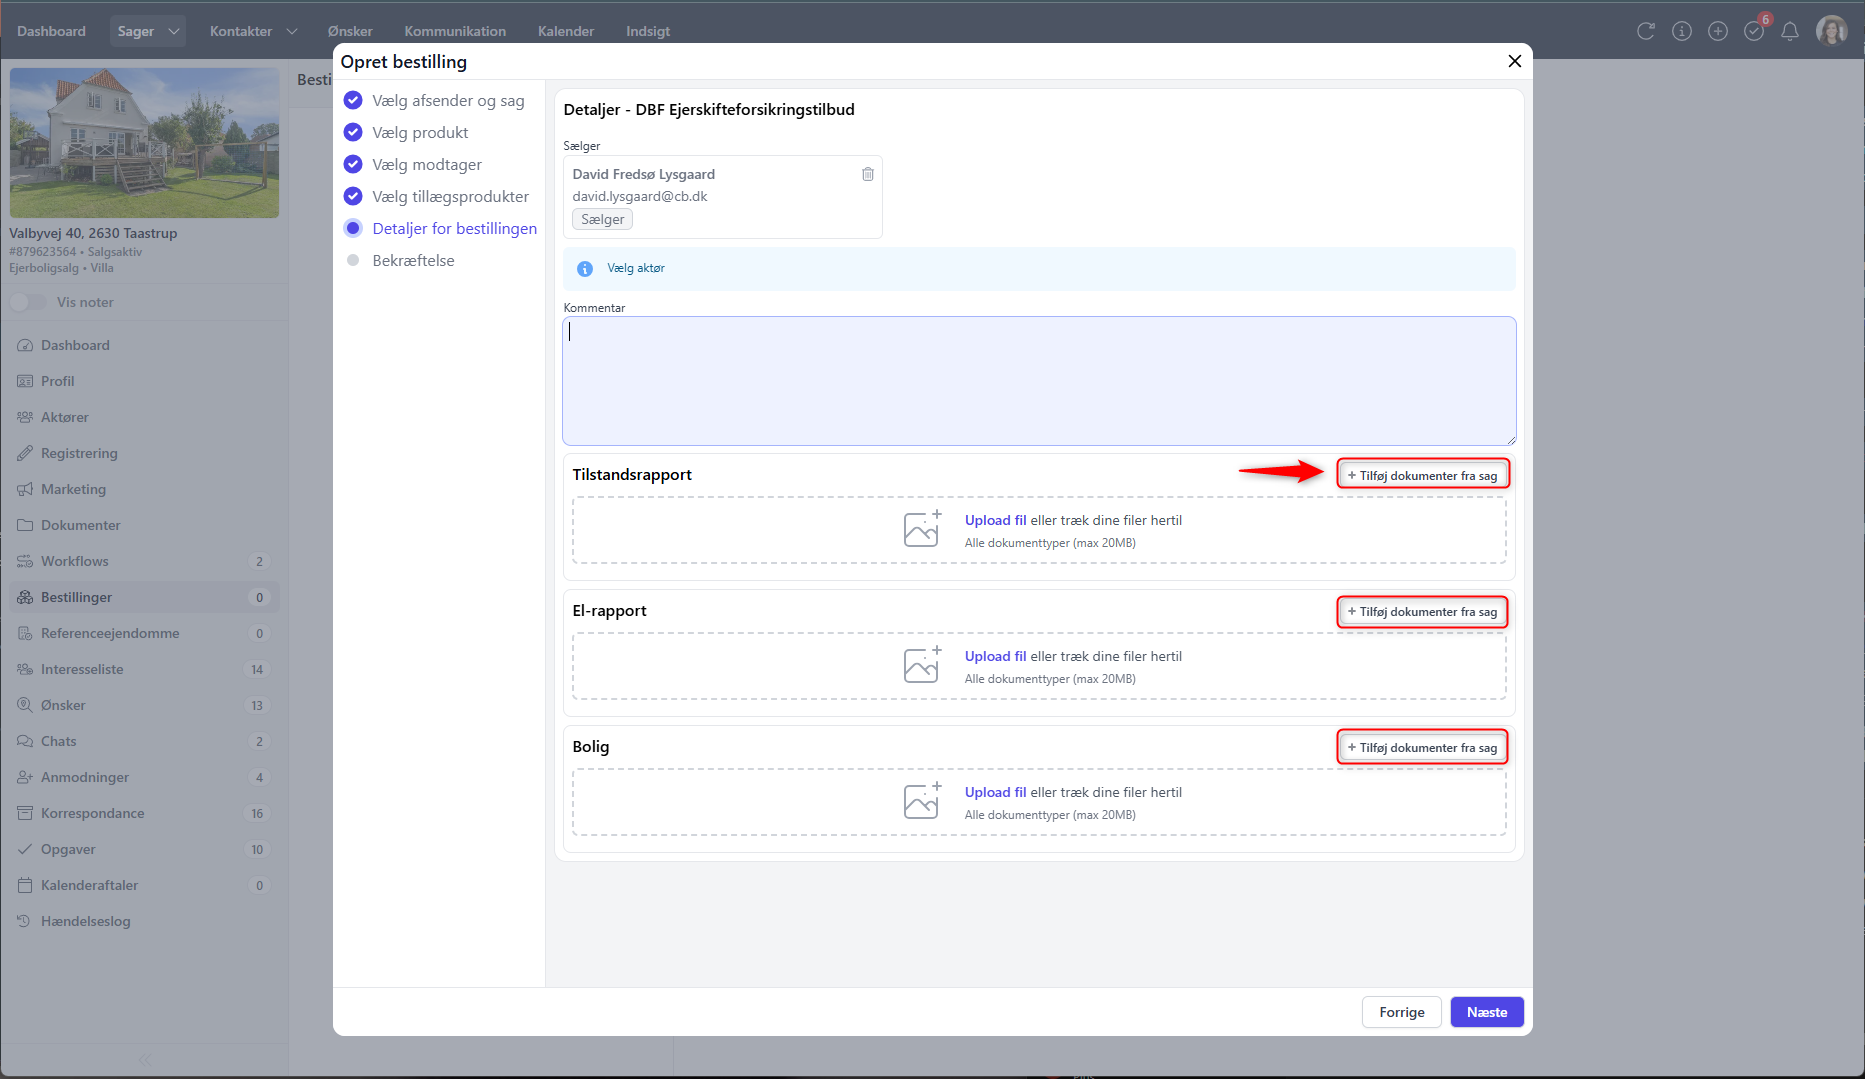Click the info circle icon in top bar
Viewport: 1865px width, 1079px height.
click(x=1681, y=31)
